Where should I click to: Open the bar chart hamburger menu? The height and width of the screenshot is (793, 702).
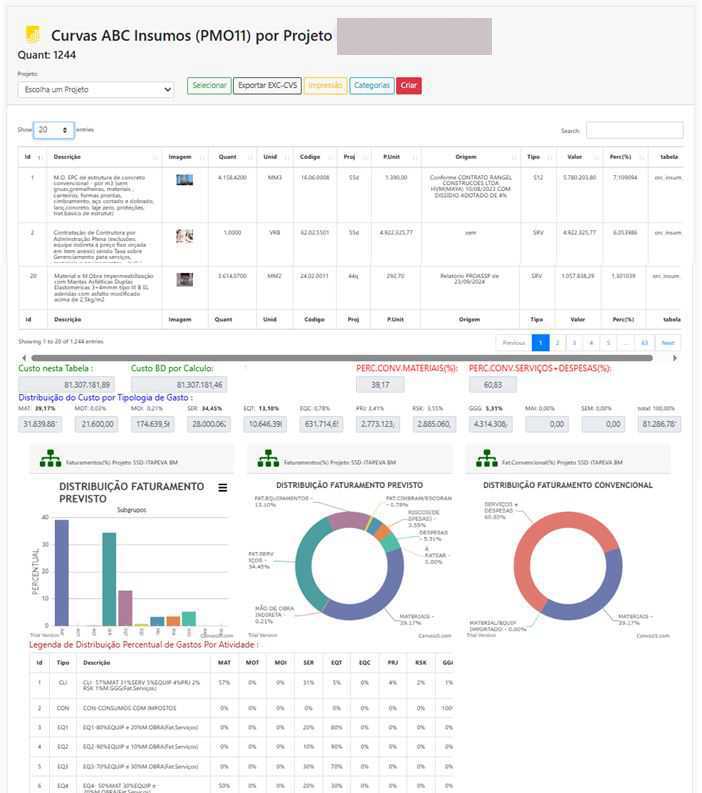[x=223, y=488]
